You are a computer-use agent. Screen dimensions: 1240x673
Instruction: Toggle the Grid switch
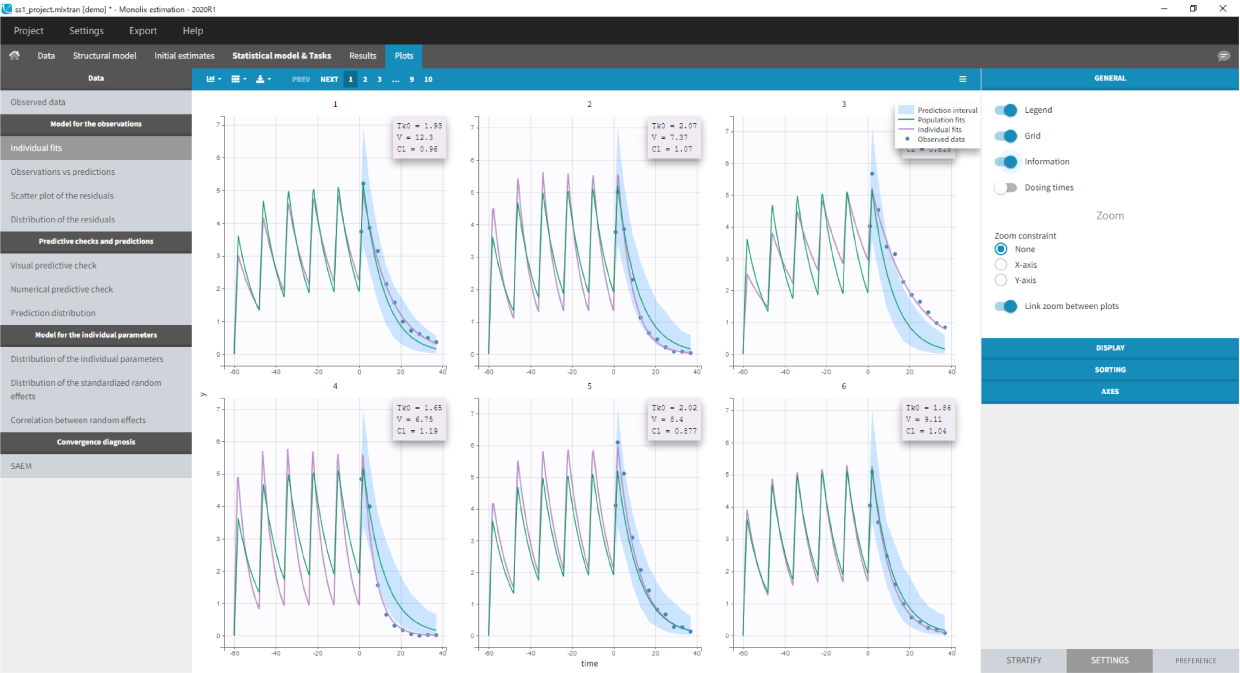(1006, 136)
